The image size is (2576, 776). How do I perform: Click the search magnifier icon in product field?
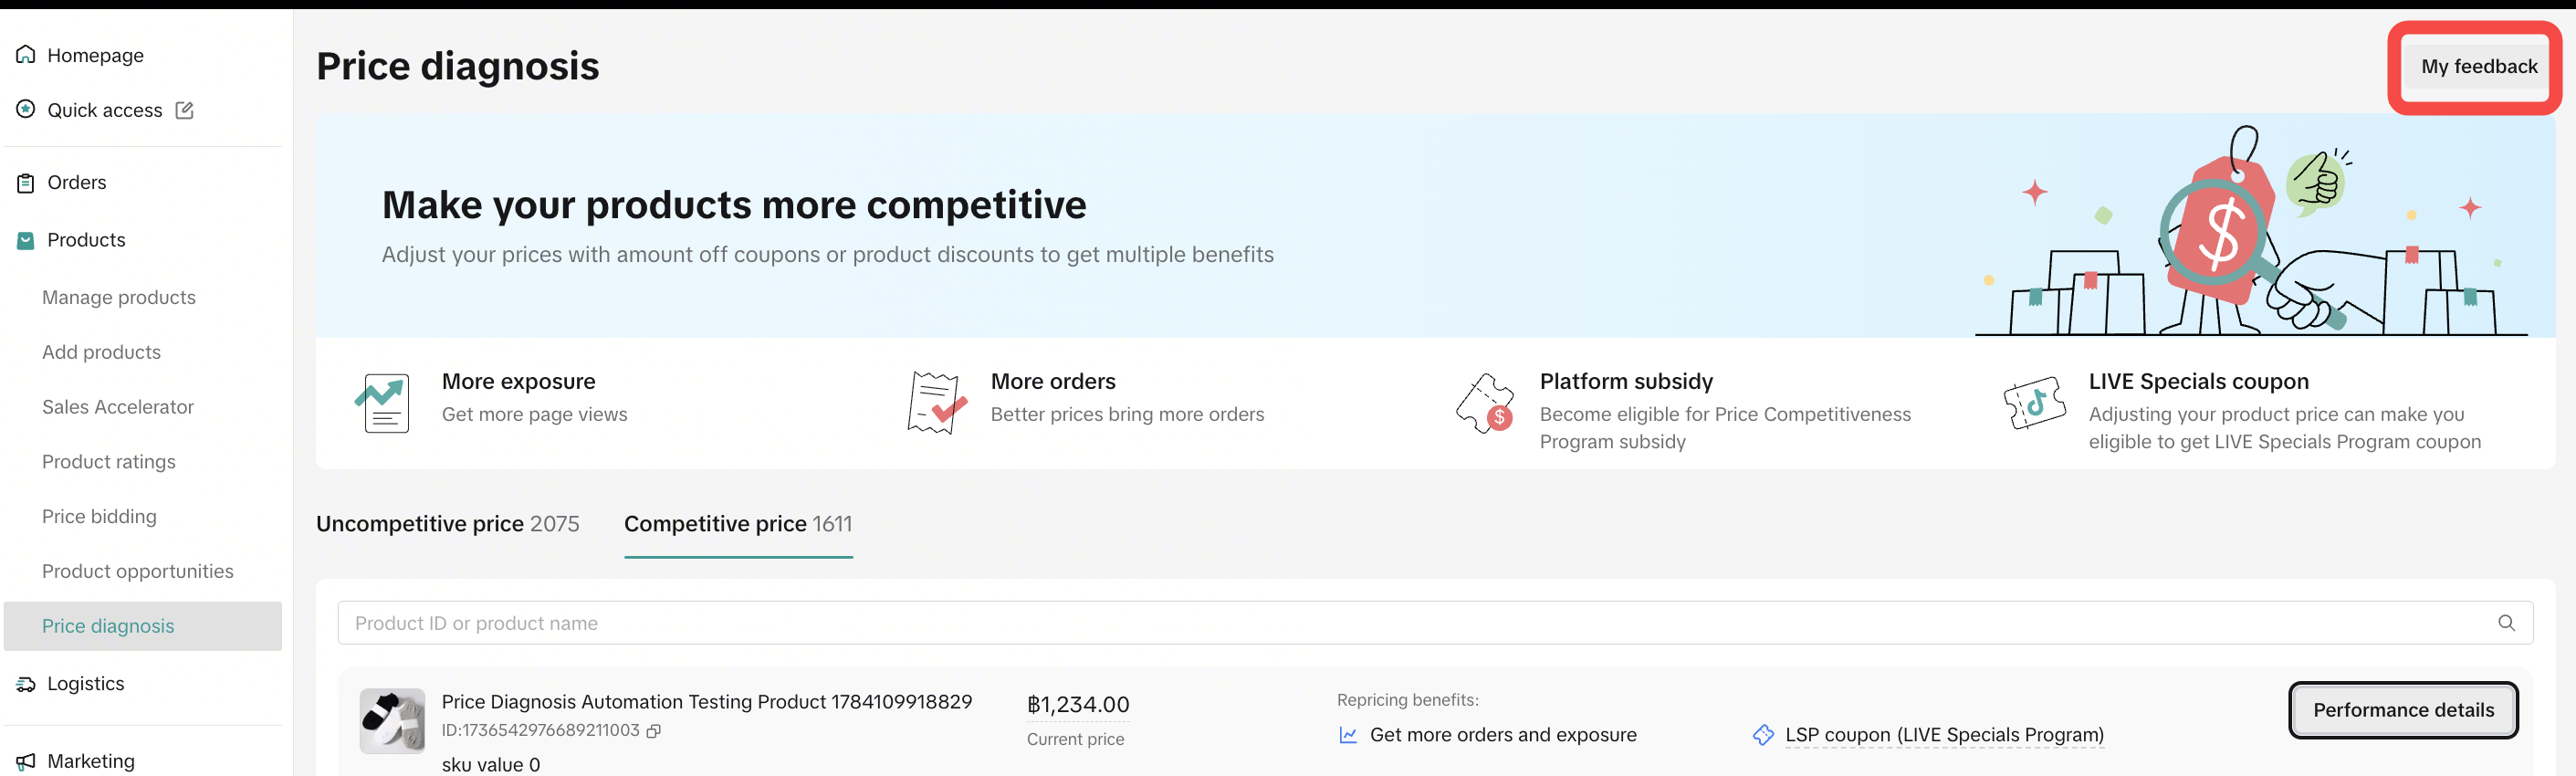click(2506, 623)
